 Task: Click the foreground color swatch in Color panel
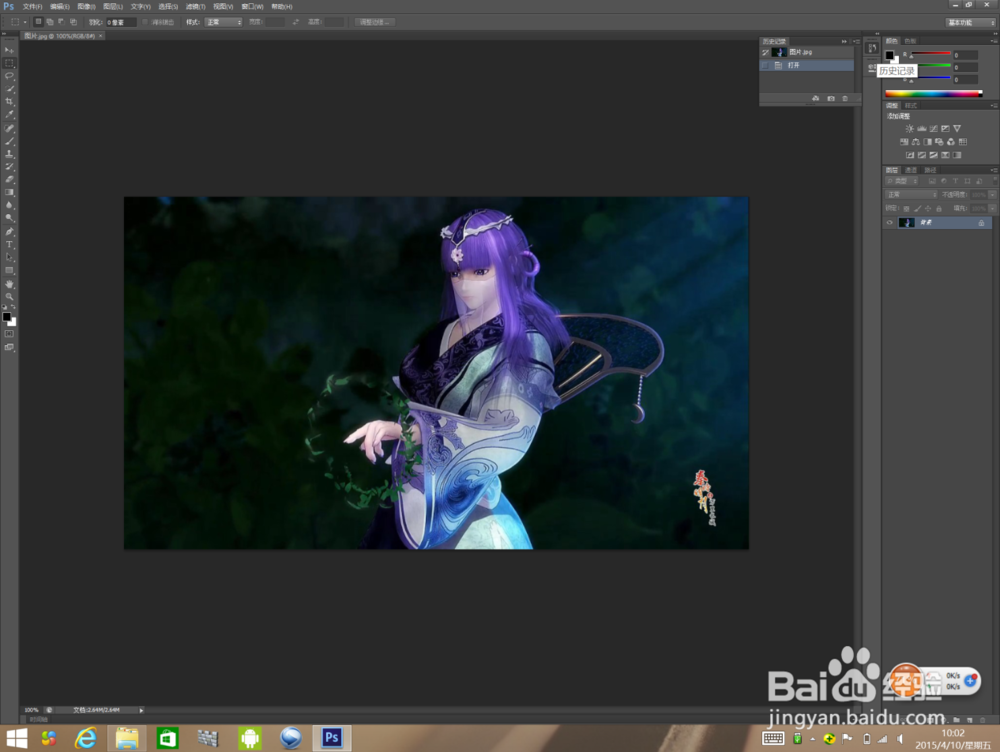coord(889,55)
